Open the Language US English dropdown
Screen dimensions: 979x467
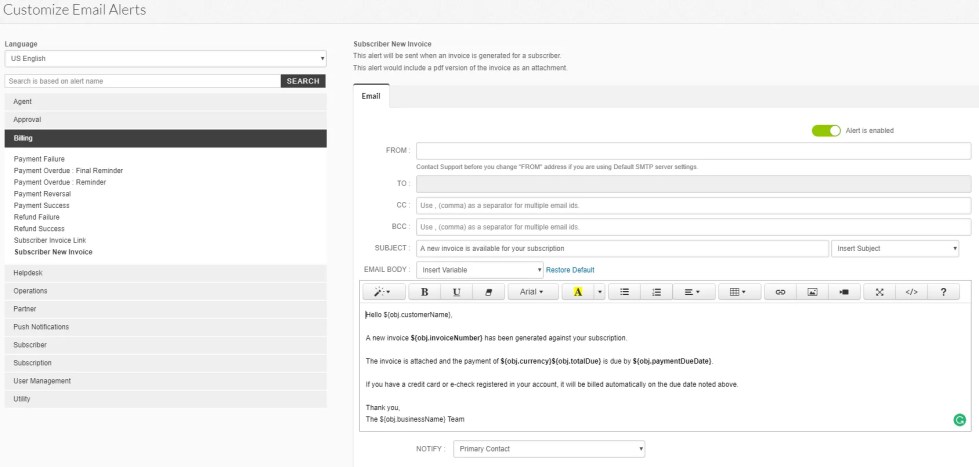point(165,59)
